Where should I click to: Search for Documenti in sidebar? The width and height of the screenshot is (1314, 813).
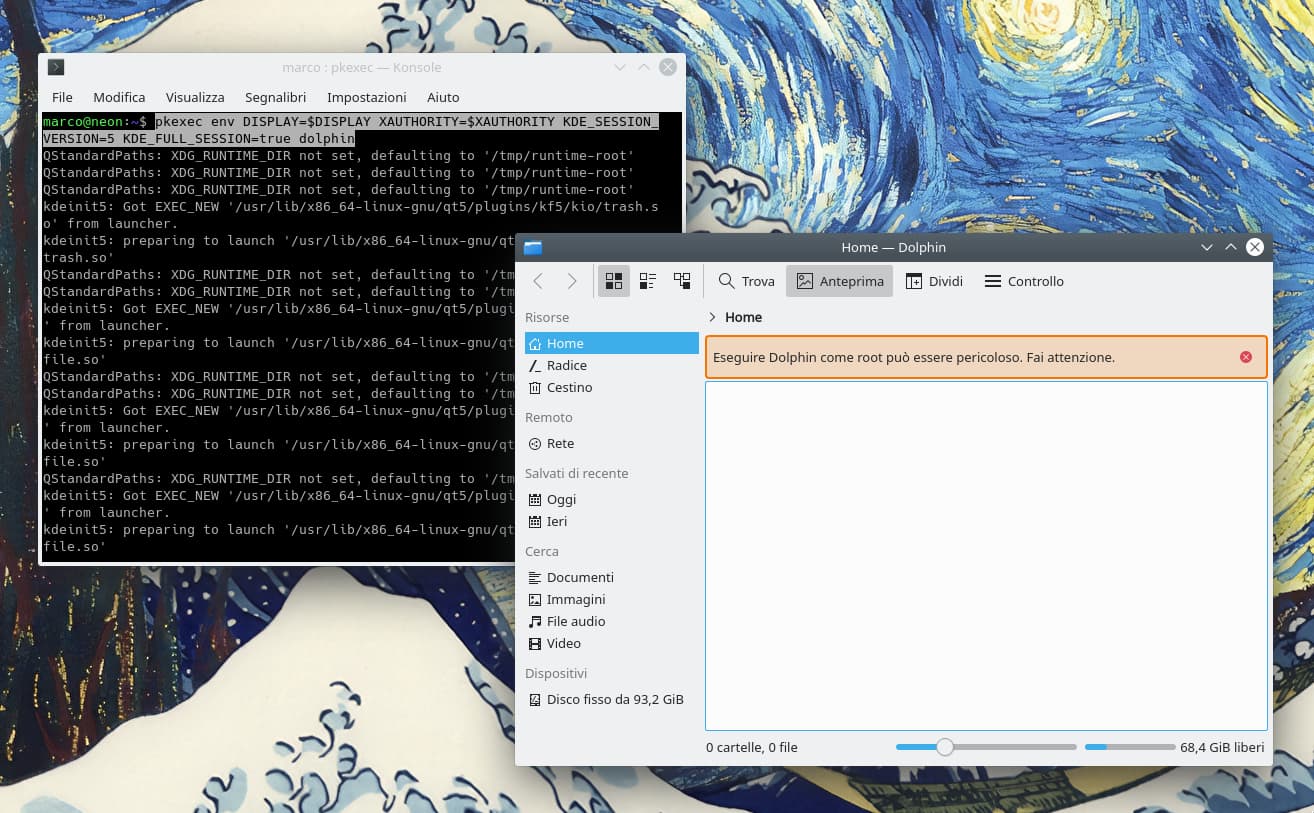point(612,577)
